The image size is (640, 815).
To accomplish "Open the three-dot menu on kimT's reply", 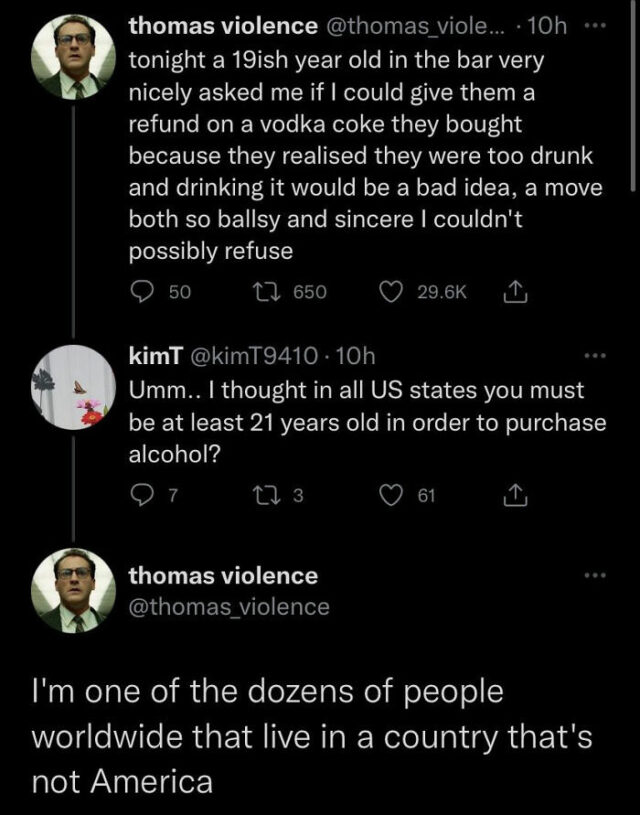I will tap(597, 355).
